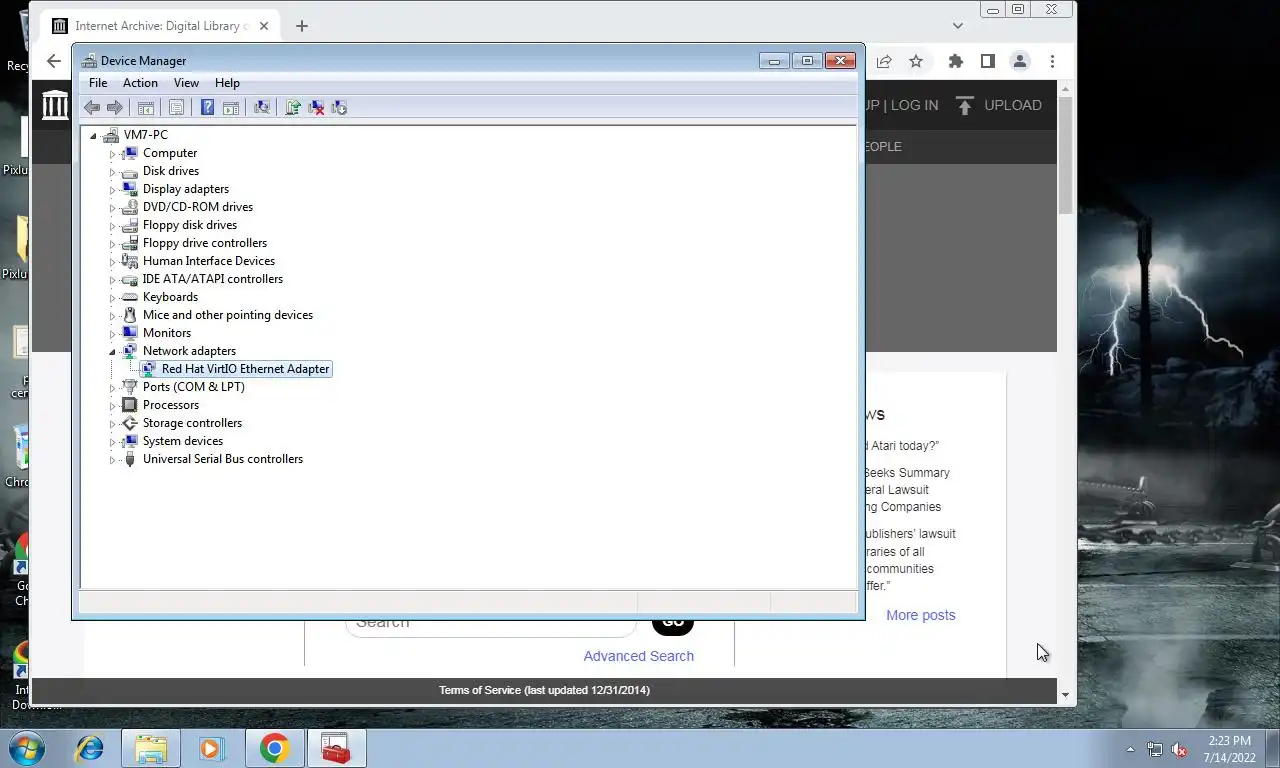
Task: Open the Help menu in Device Manager
Action: click(227, 83)
